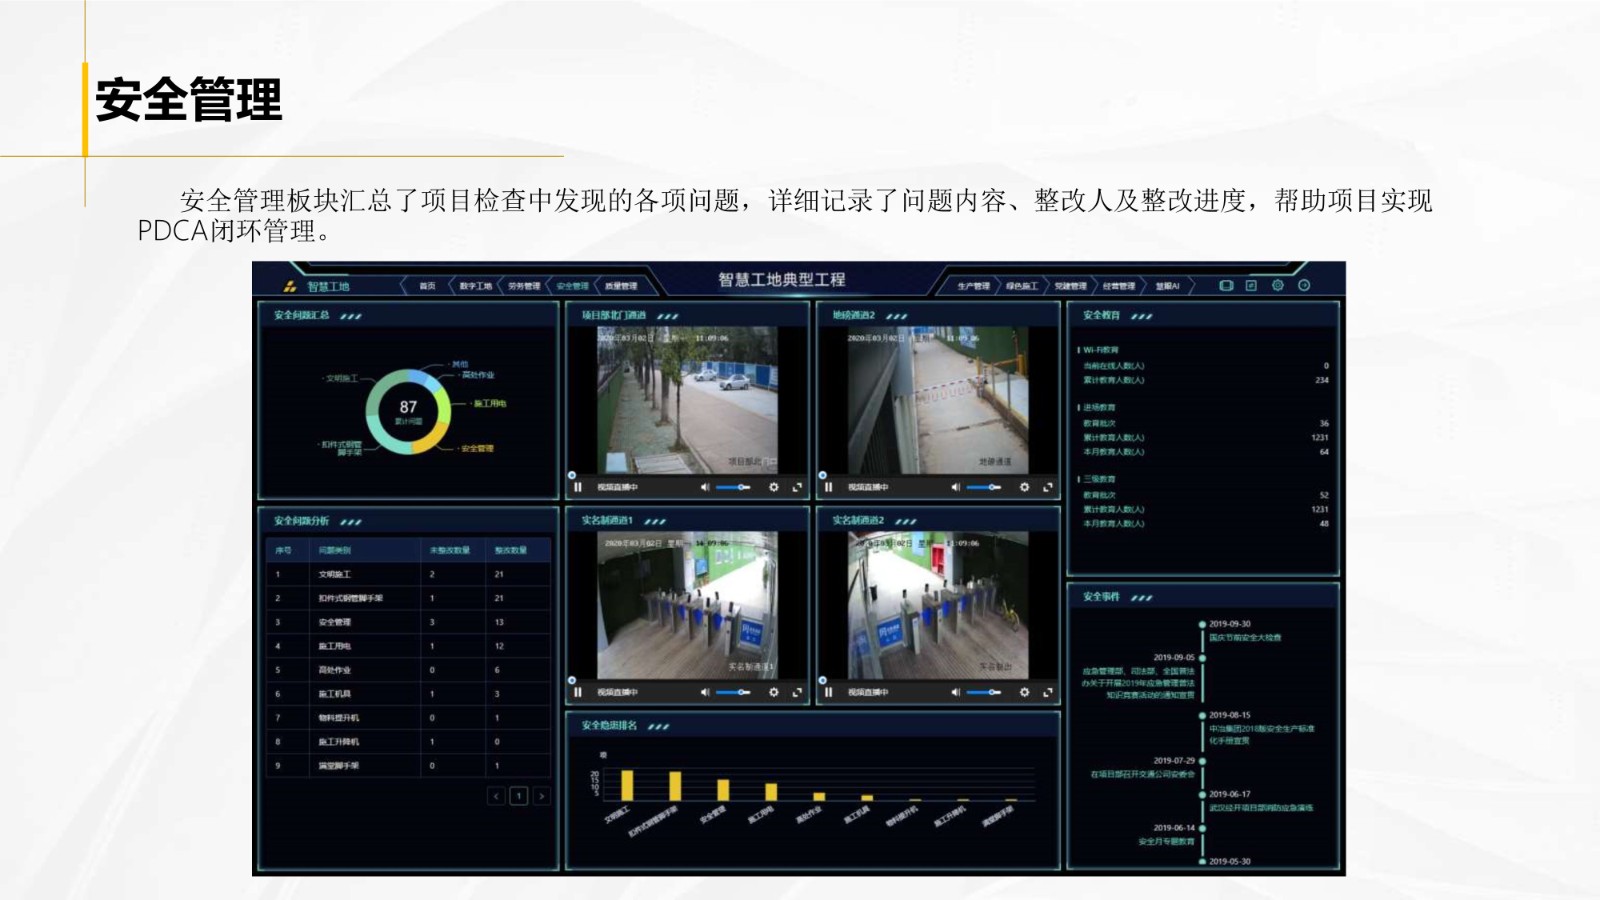Click the power icon in header
The image size is (1600, 900).
(x=1304, y=286)
